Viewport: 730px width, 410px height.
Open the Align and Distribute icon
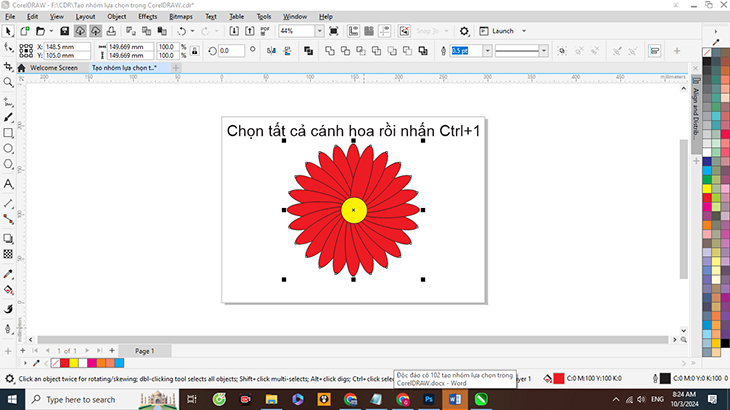click(x=655, y=51)
